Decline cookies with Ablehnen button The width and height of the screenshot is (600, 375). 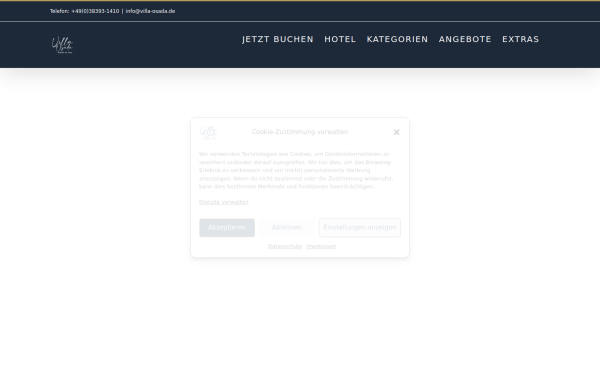click(x=287, y=228)
